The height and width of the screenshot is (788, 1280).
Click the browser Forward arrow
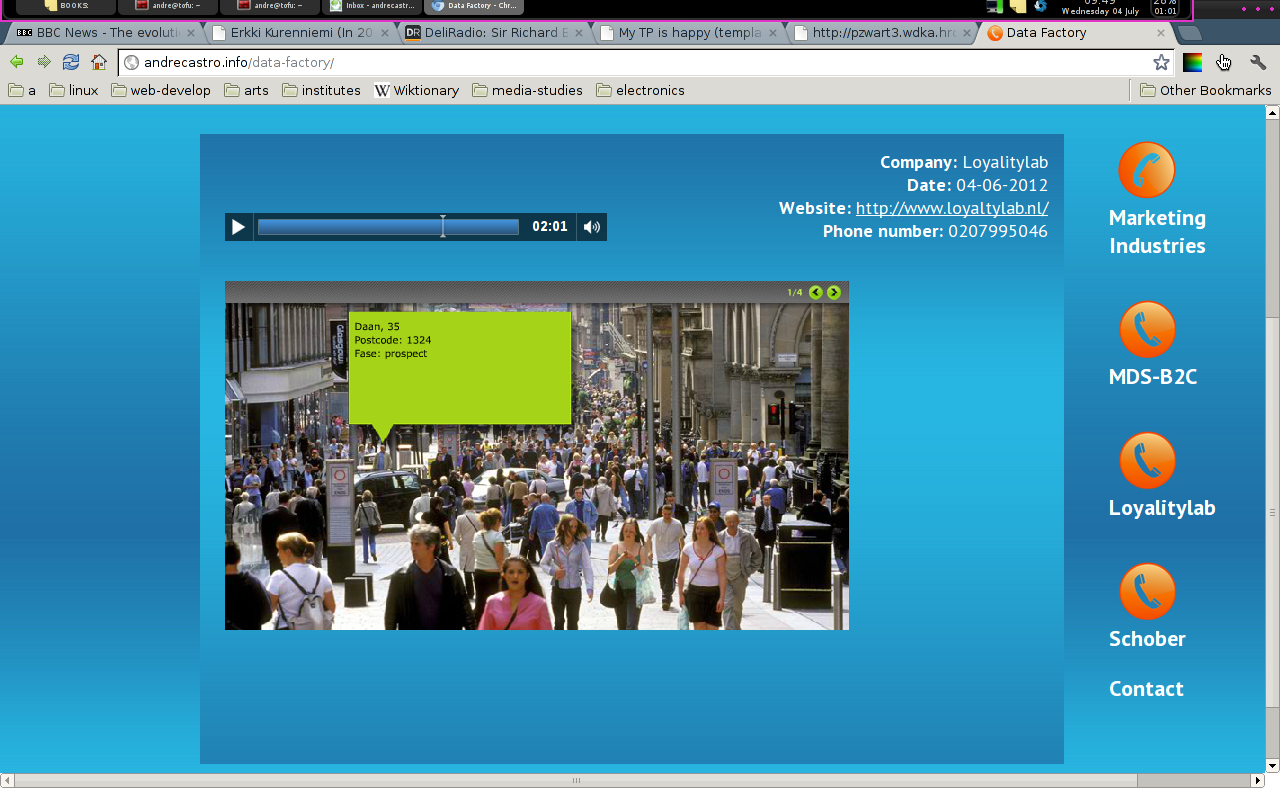tap(44, 62)
